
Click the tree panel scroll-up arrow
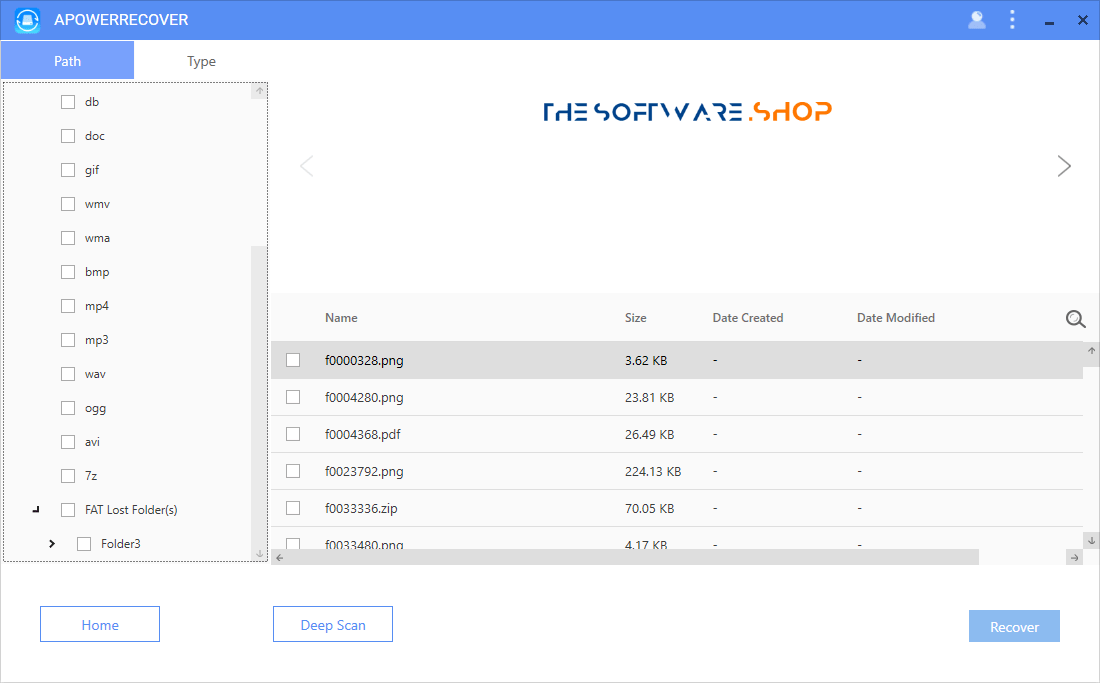click(x=260, y=91)
